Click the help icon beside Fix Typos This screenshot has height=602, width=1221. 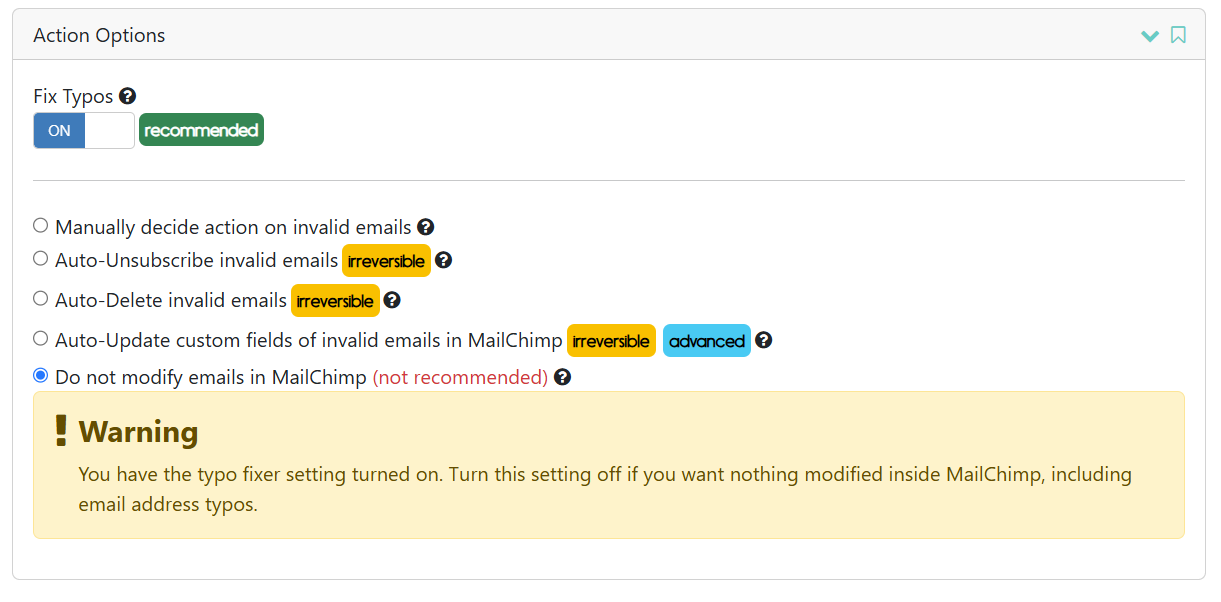[x=127, y=96]
